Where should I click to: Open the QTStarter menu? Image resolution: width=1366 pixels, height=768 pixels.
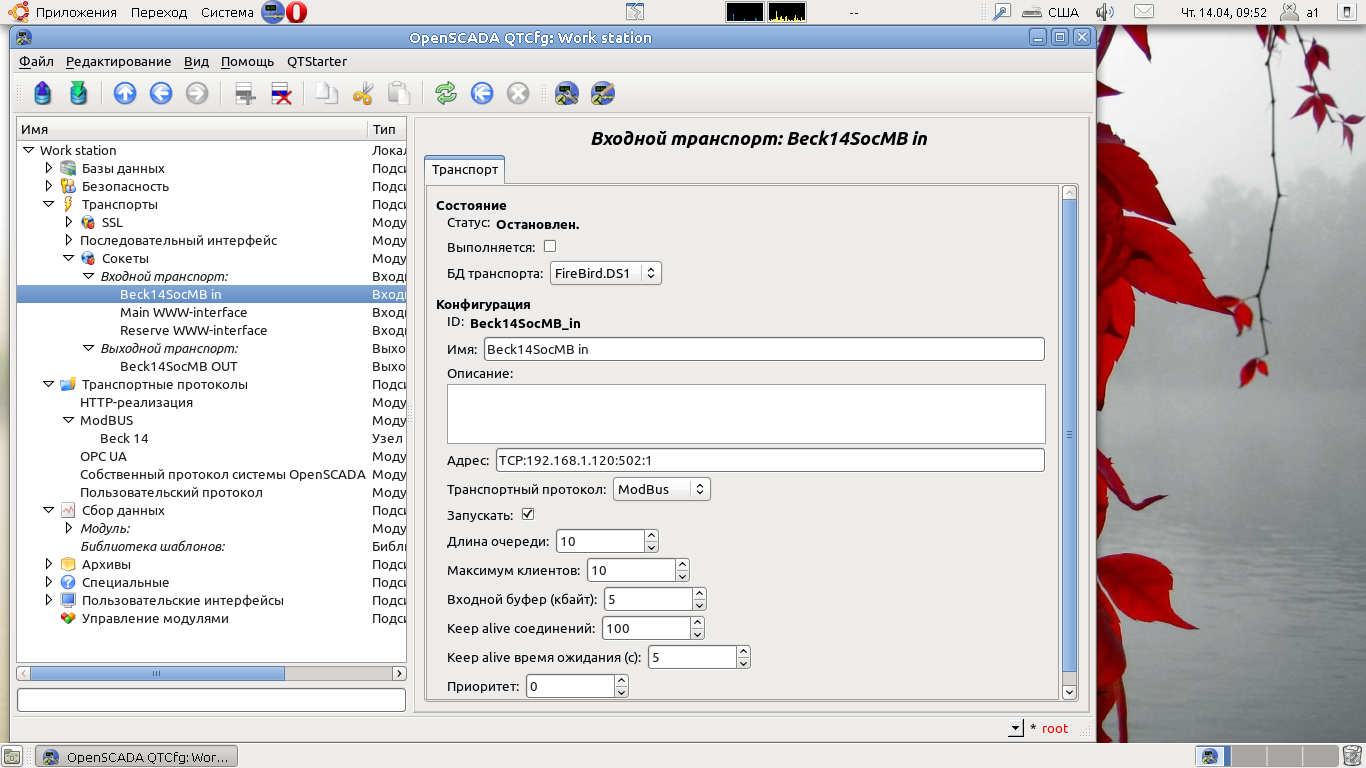click(x=316, y=61)
